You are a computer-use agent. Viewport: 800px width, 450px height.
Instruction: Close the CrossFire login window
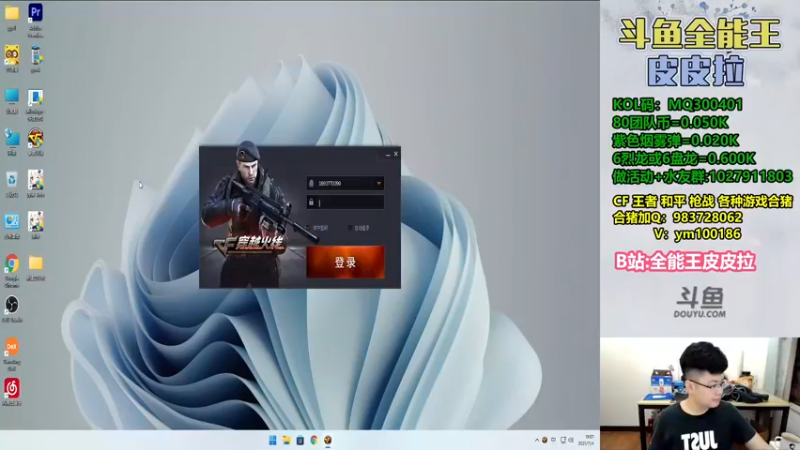point(395,154)
